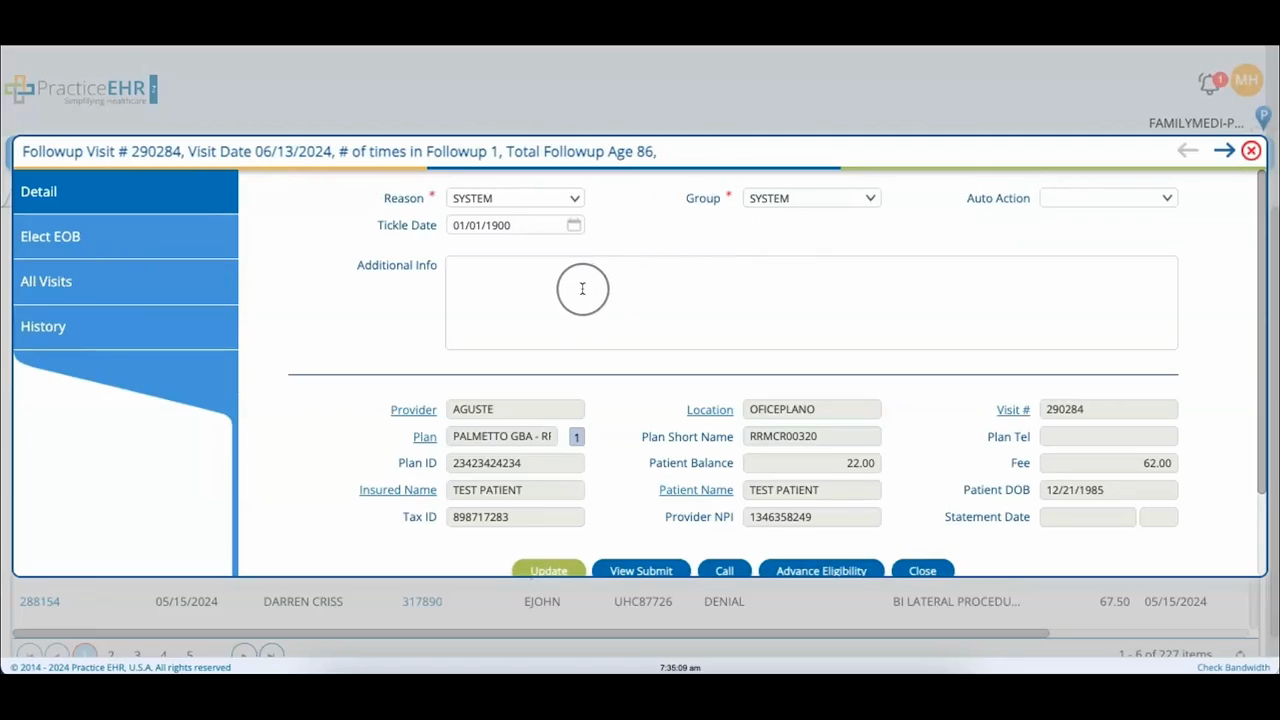This screenshot has height=720, width=1280.
Task: Open the Patient Name link
Action: tap(696, 490)
